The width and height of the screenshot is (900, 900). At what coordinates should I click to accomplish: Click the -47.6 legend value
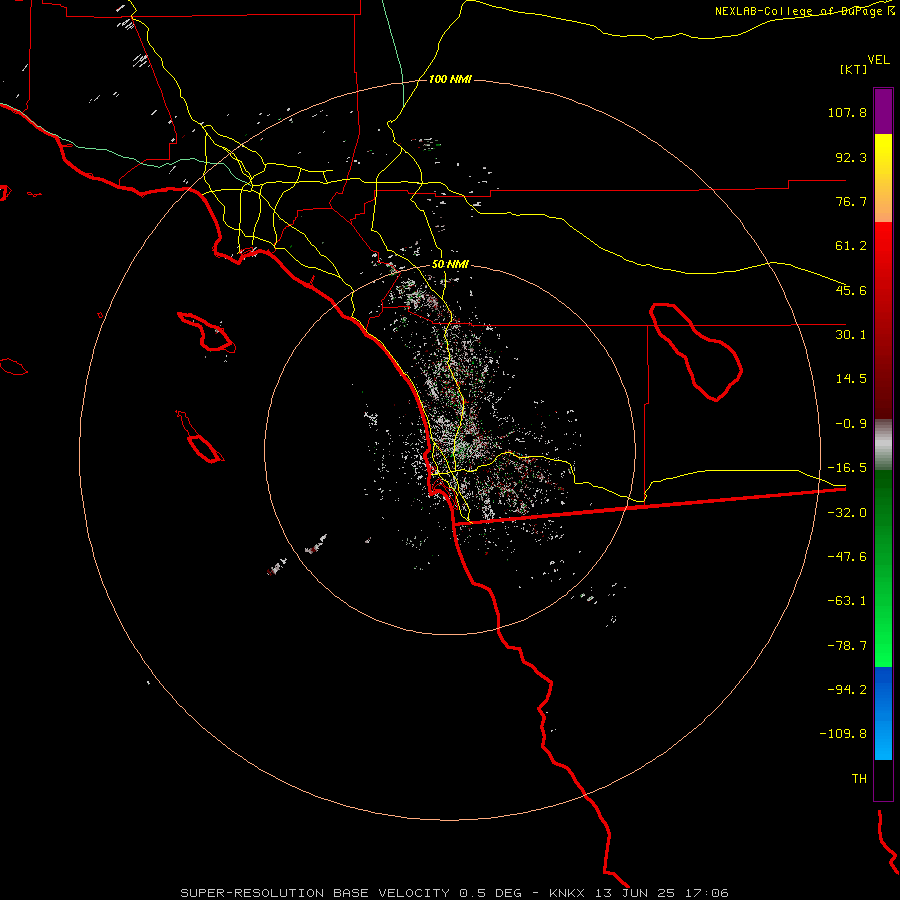(847, 557)
